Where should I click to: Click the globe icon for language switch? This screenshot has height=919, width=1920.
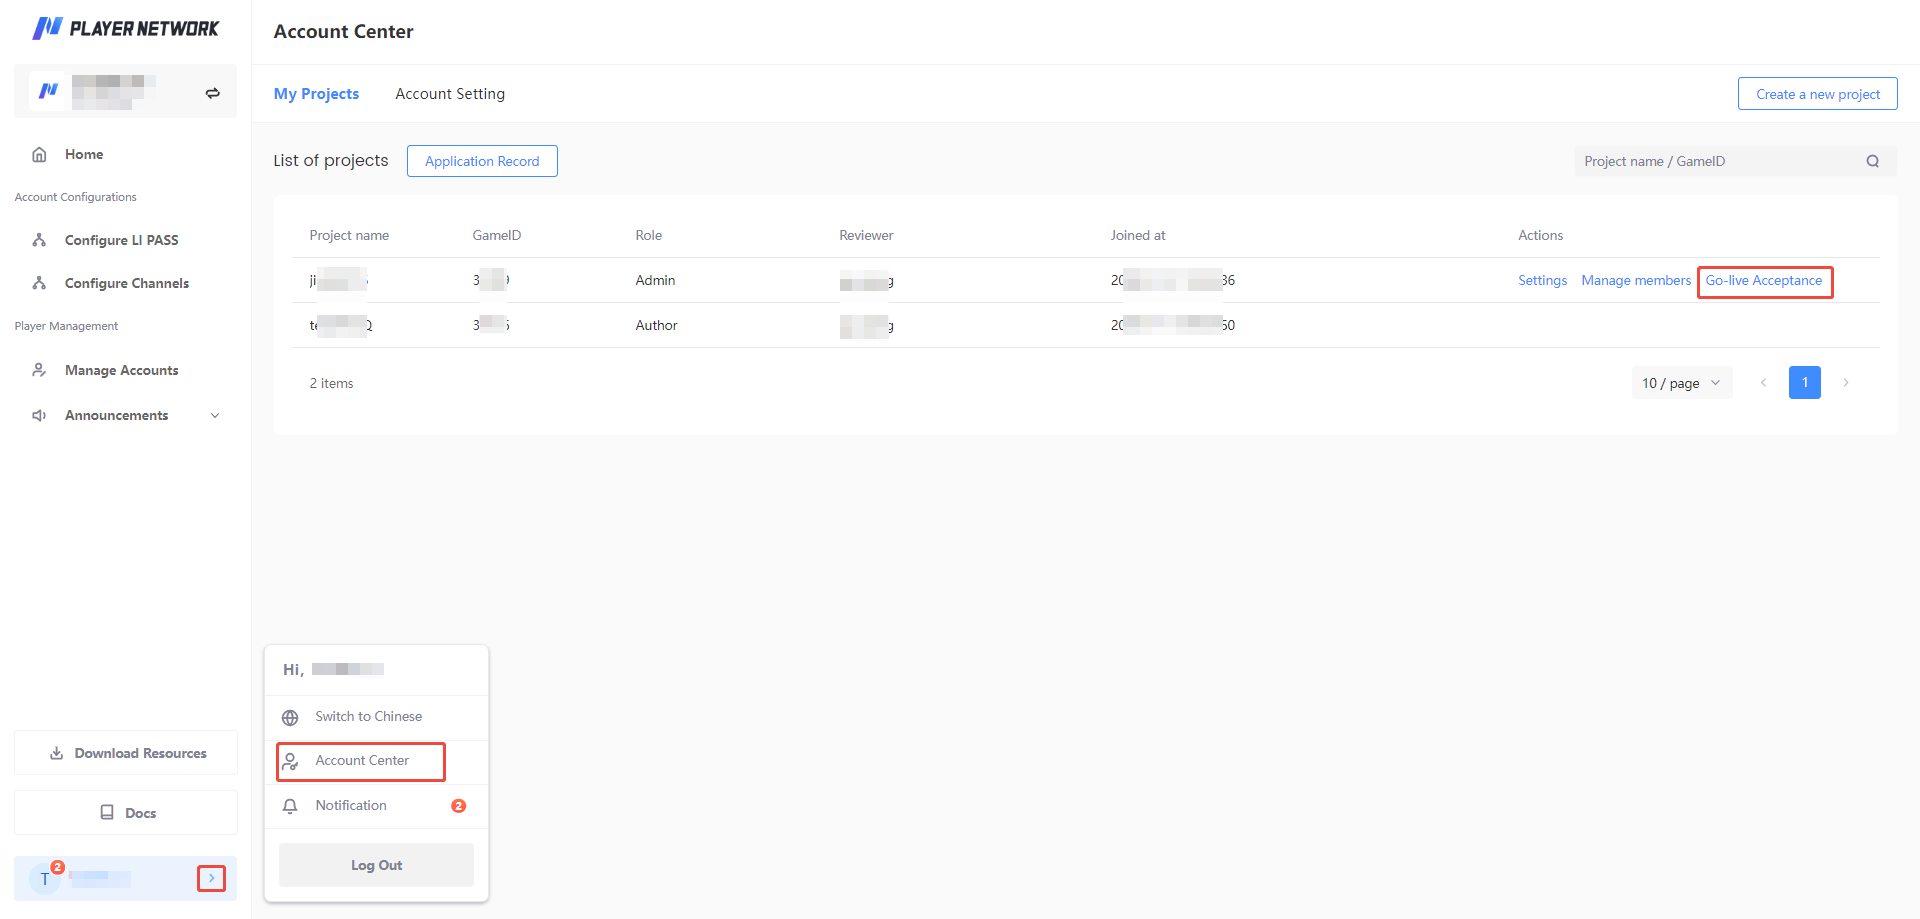coord(290,717)
